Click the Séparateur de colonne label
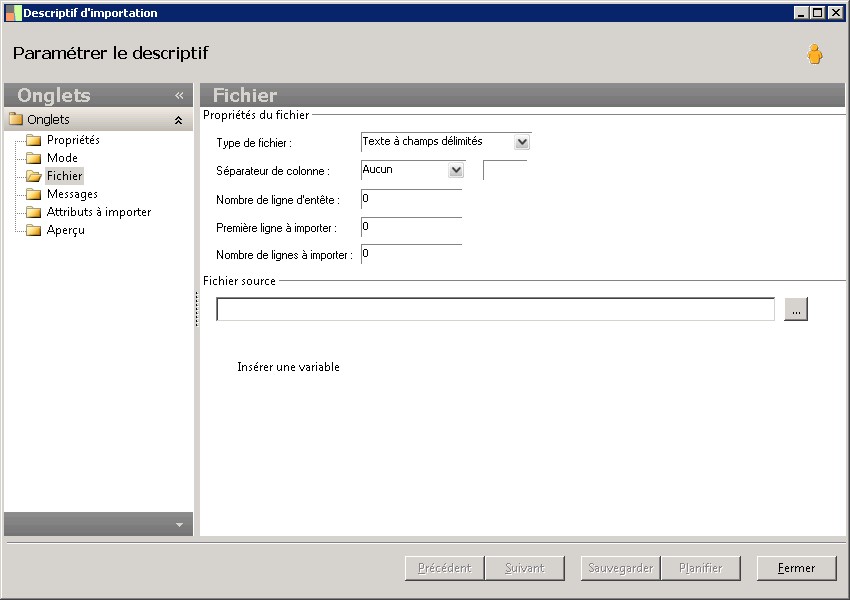The image size is (850, 600). pos(273,171)
